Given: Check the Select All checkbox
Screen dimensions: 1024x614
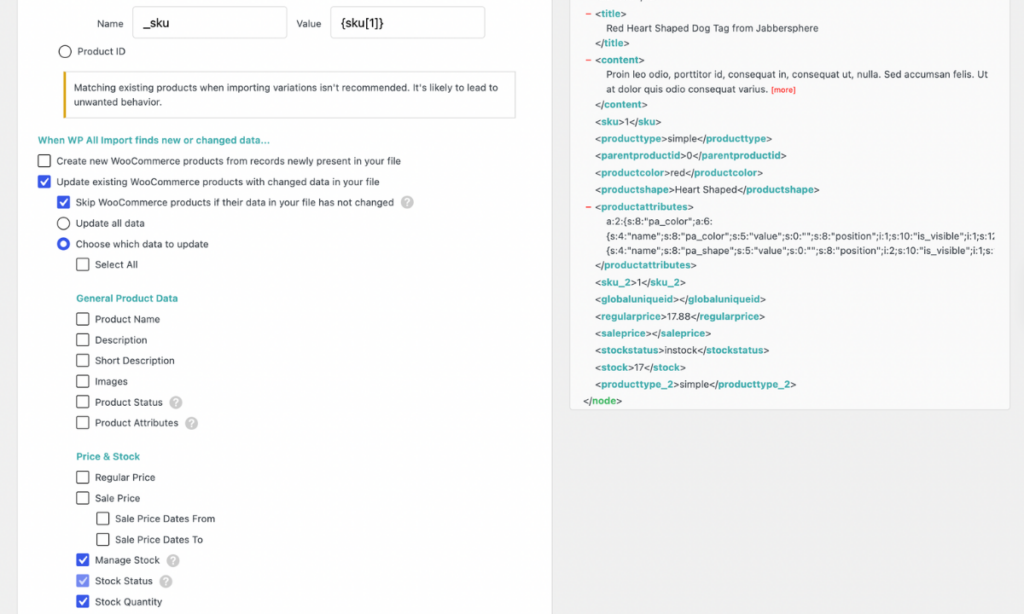Looking at the screenshot, I should coord(82,265).
